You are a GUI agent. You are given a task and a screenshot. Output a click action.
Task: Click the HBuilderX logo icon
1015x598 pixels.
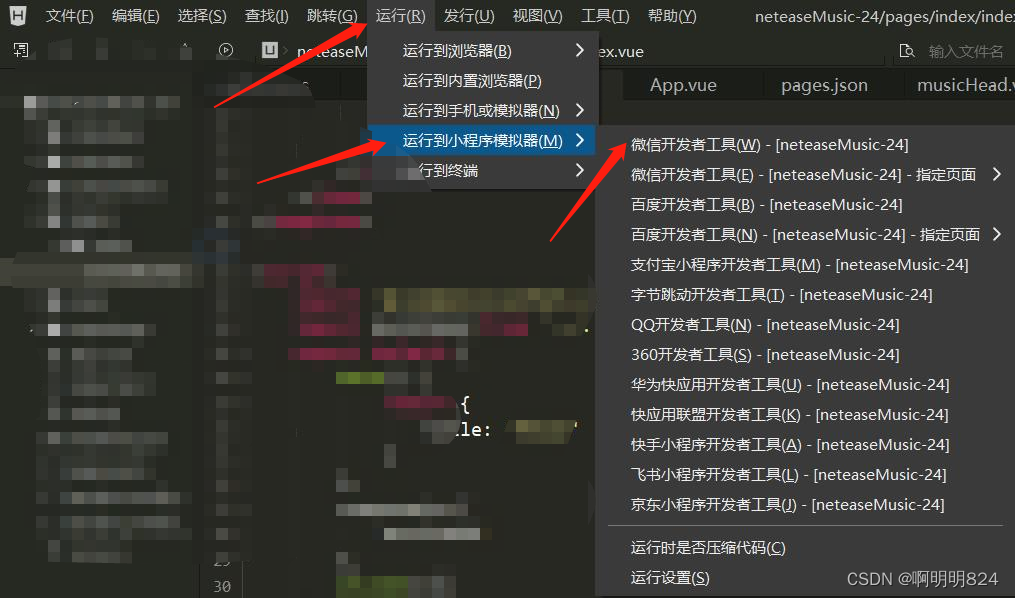(x=17, y=15)
